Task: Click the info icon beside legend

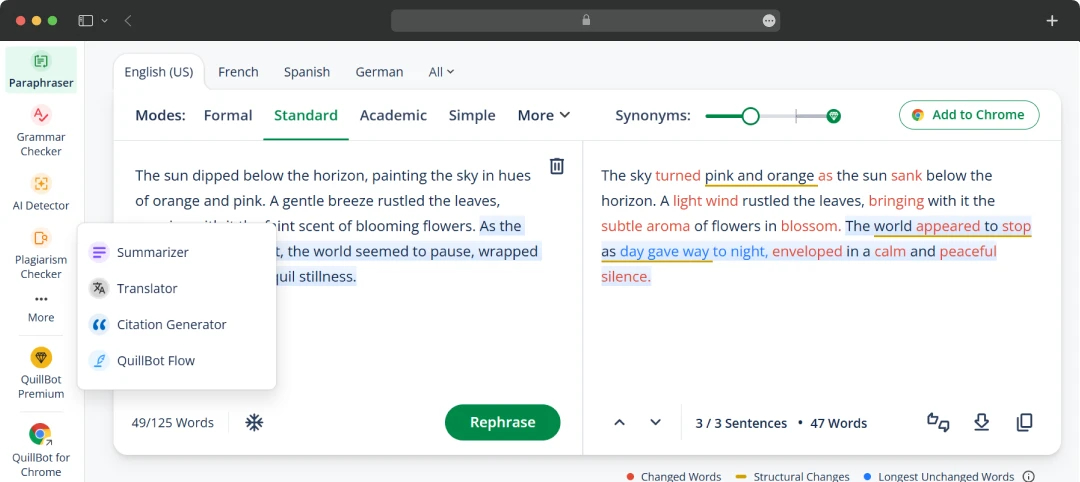Action: pyautogui.click(x=1028, y=476)
